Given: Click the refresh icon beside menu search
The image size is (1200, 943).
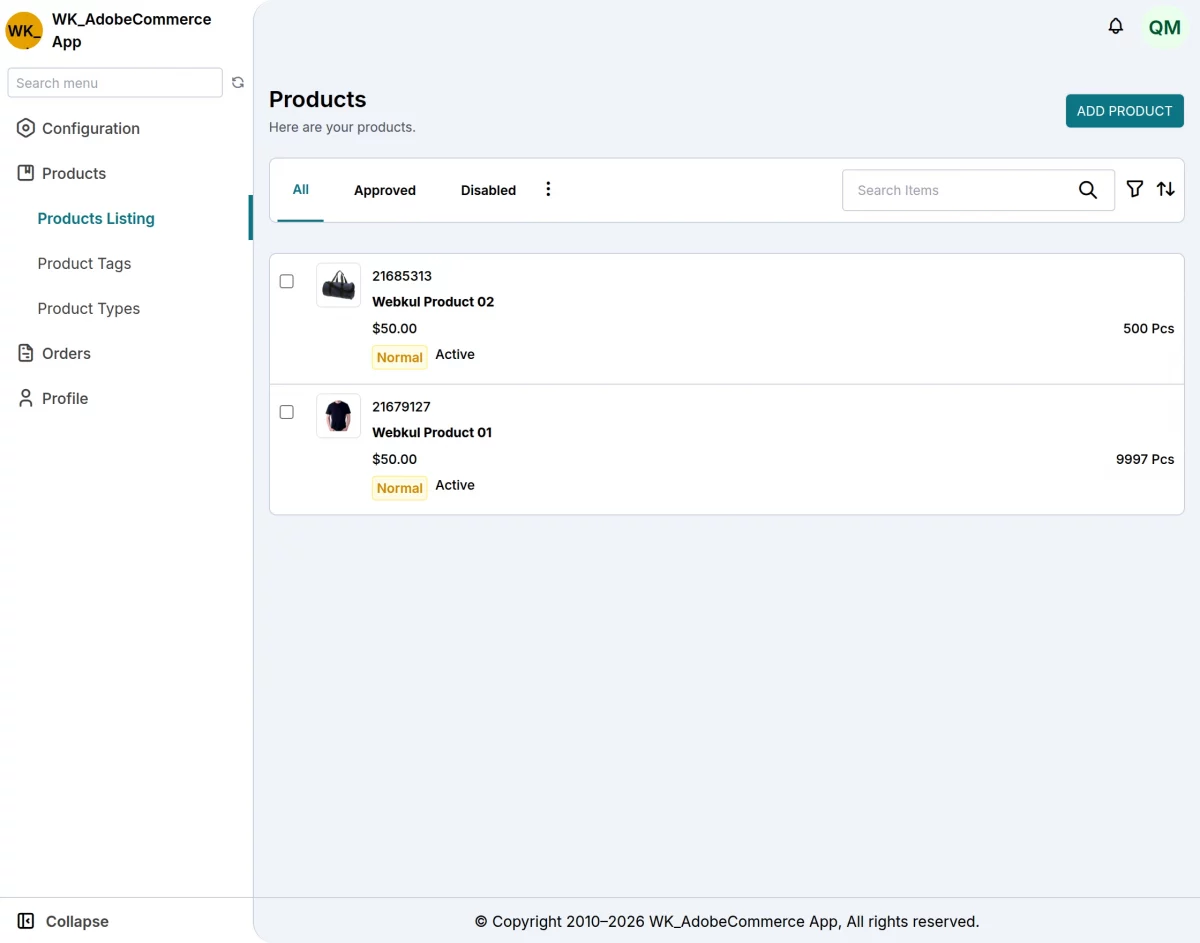Looking at the screenshot, I should tap(238, 82).
